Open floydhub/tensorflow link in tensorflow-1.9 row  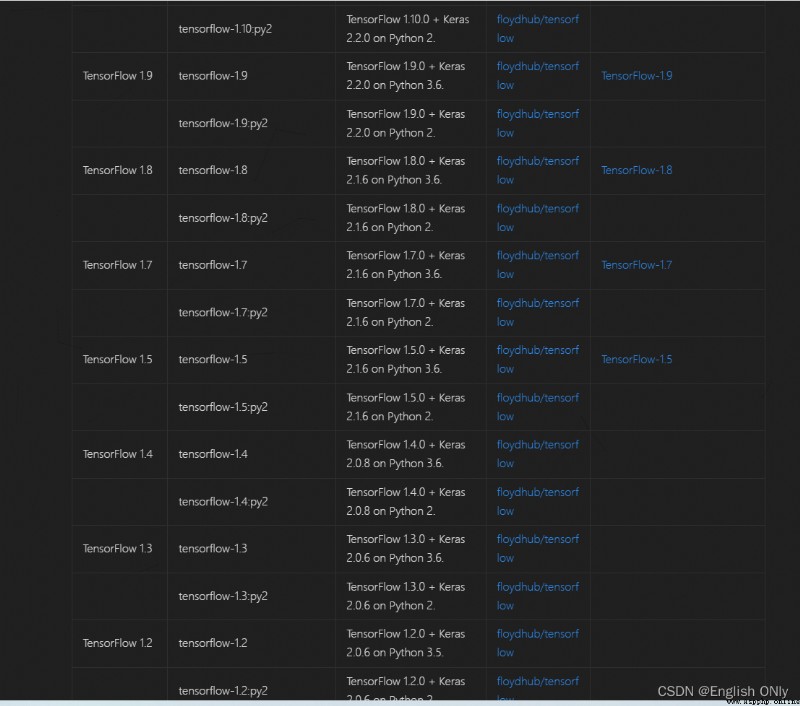pos(538,75)
